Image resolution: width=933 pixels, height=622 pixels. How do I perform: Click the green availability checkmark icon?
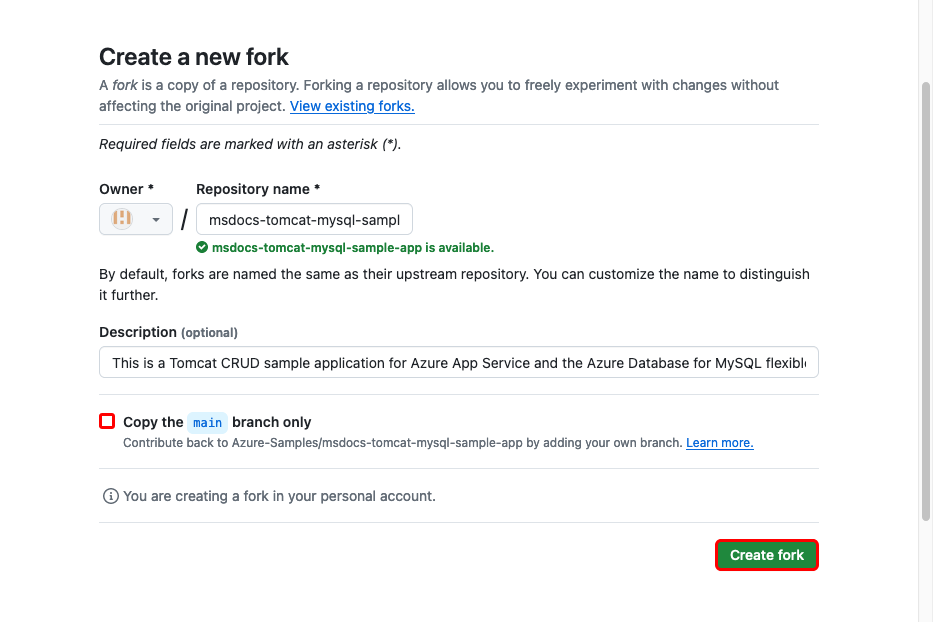point(203,247)
